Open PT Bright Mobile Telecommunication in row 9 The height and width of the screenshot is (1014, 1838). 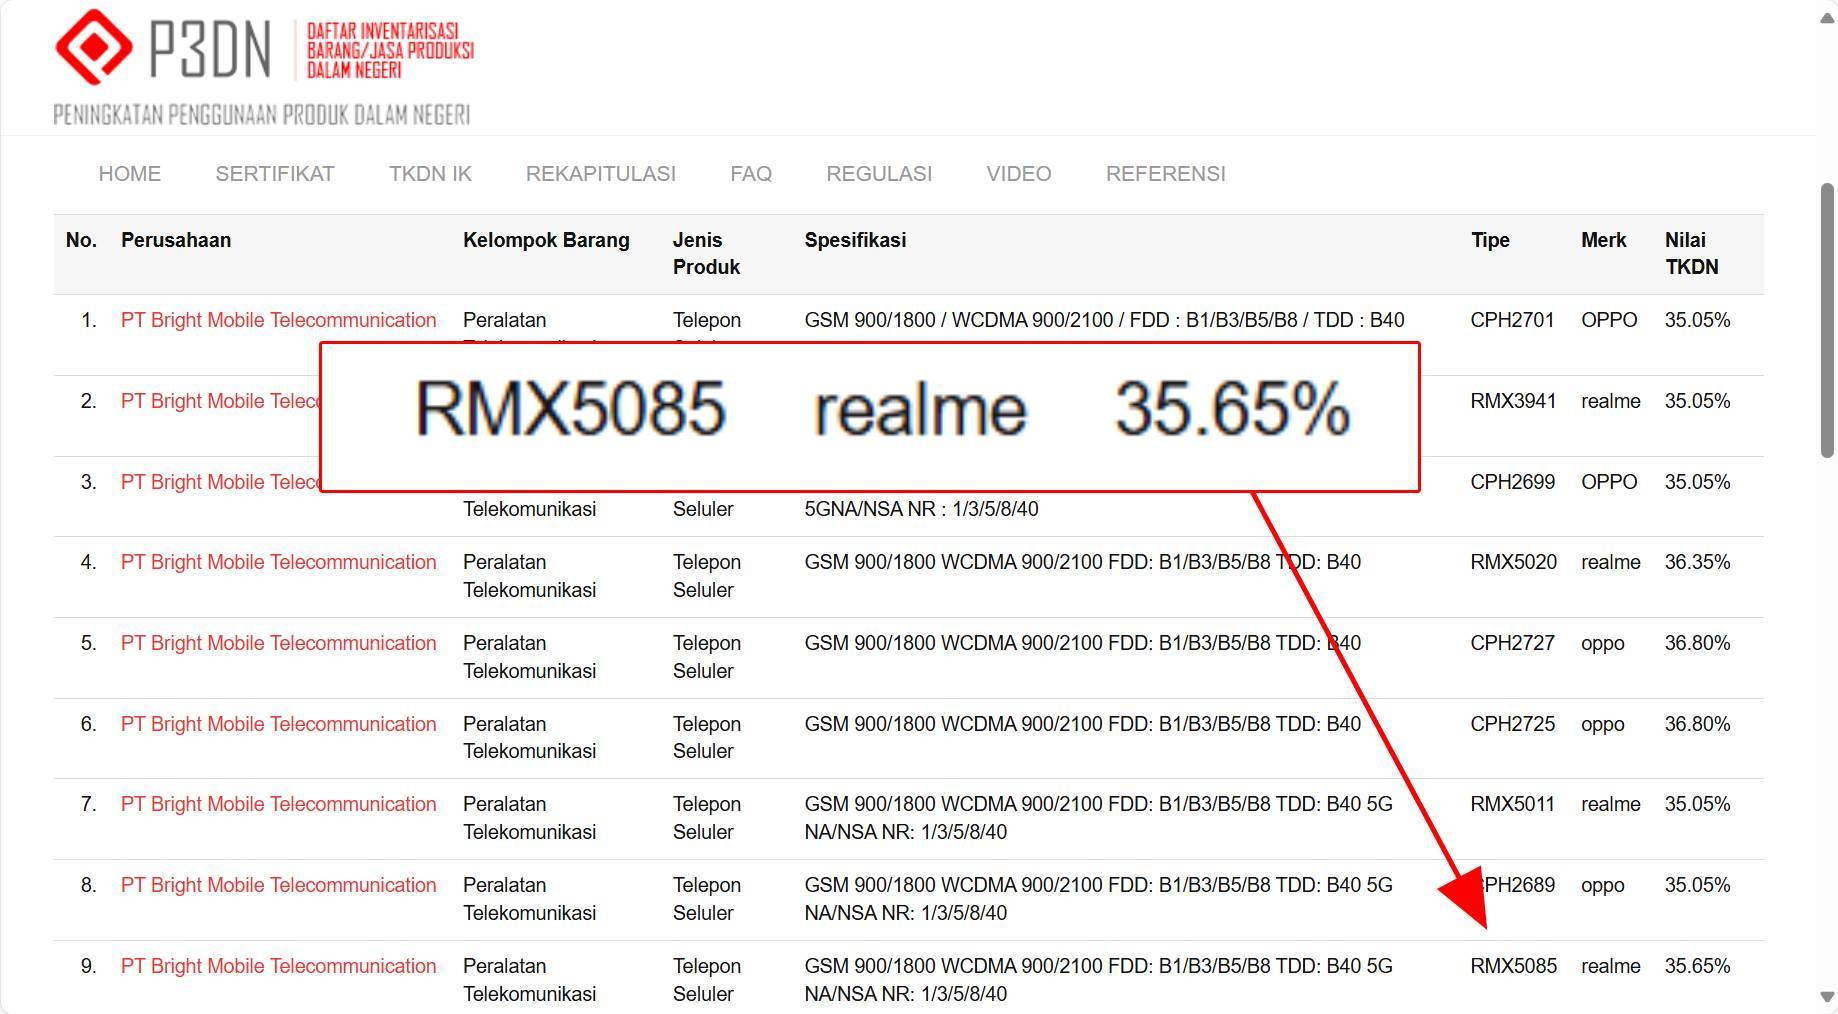(278, 966)
